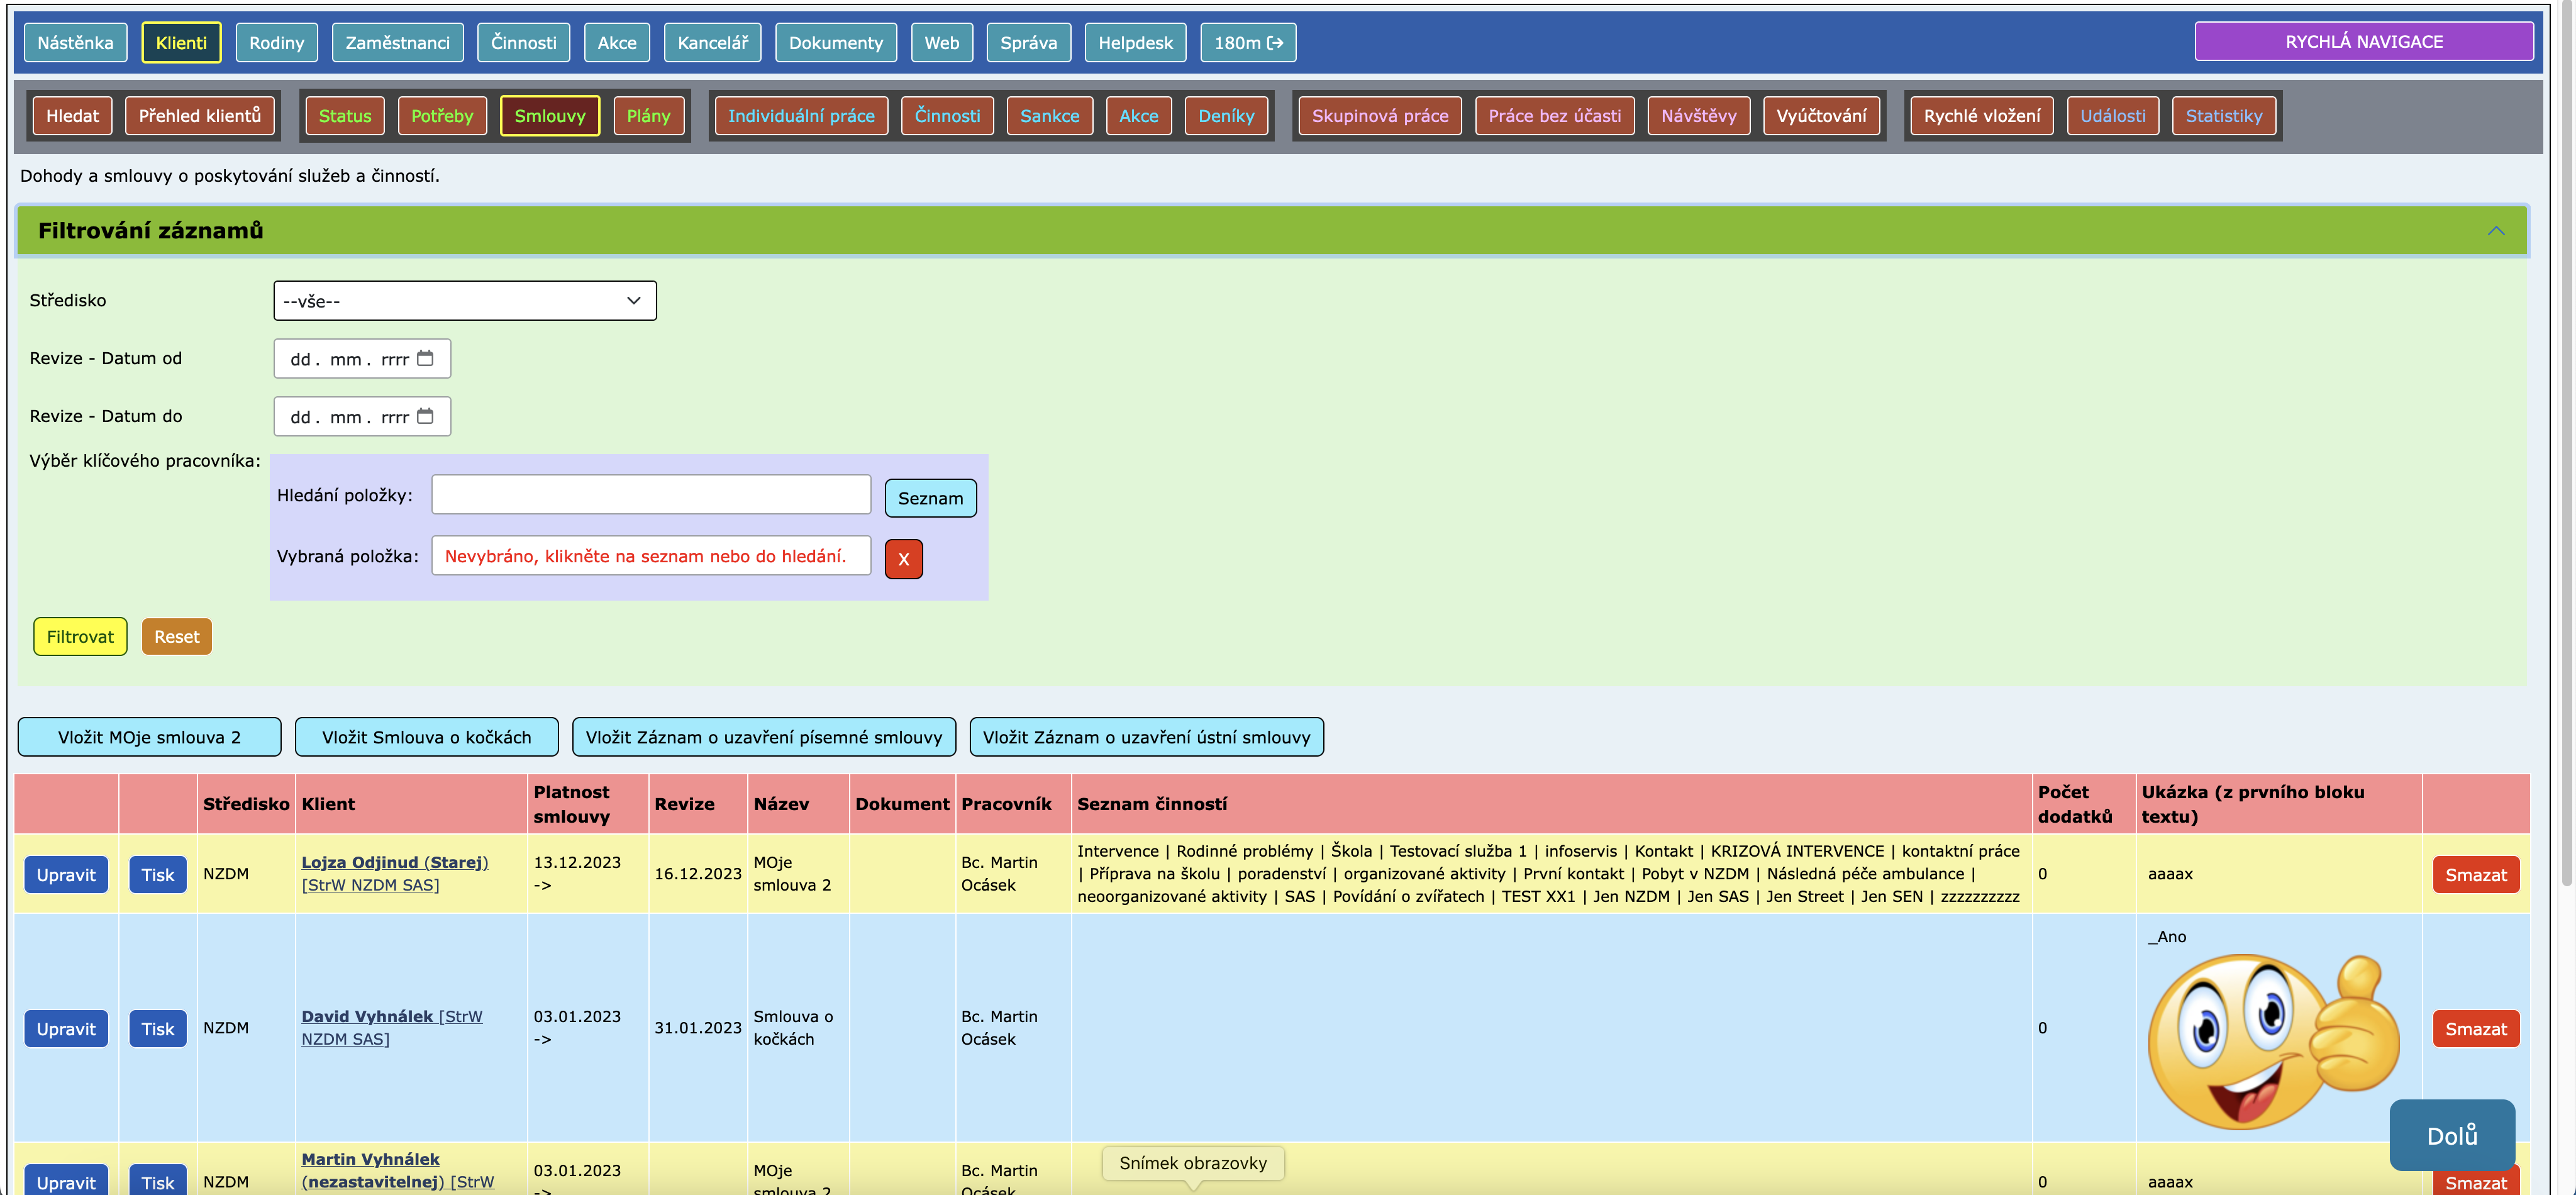Click Vložit Smlouva o kočkách
The height and width of the screenshot is (1195, 2576).
click(426, 737)
